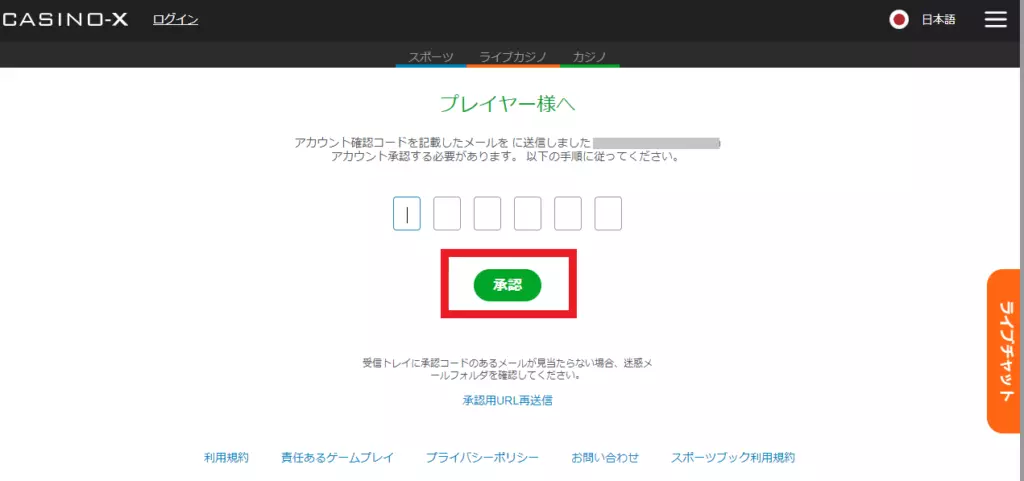The width and height of the screenshot is (1024, 481).
Task: Open the 日本語 language selector
Action: click(x=938, y=20)
